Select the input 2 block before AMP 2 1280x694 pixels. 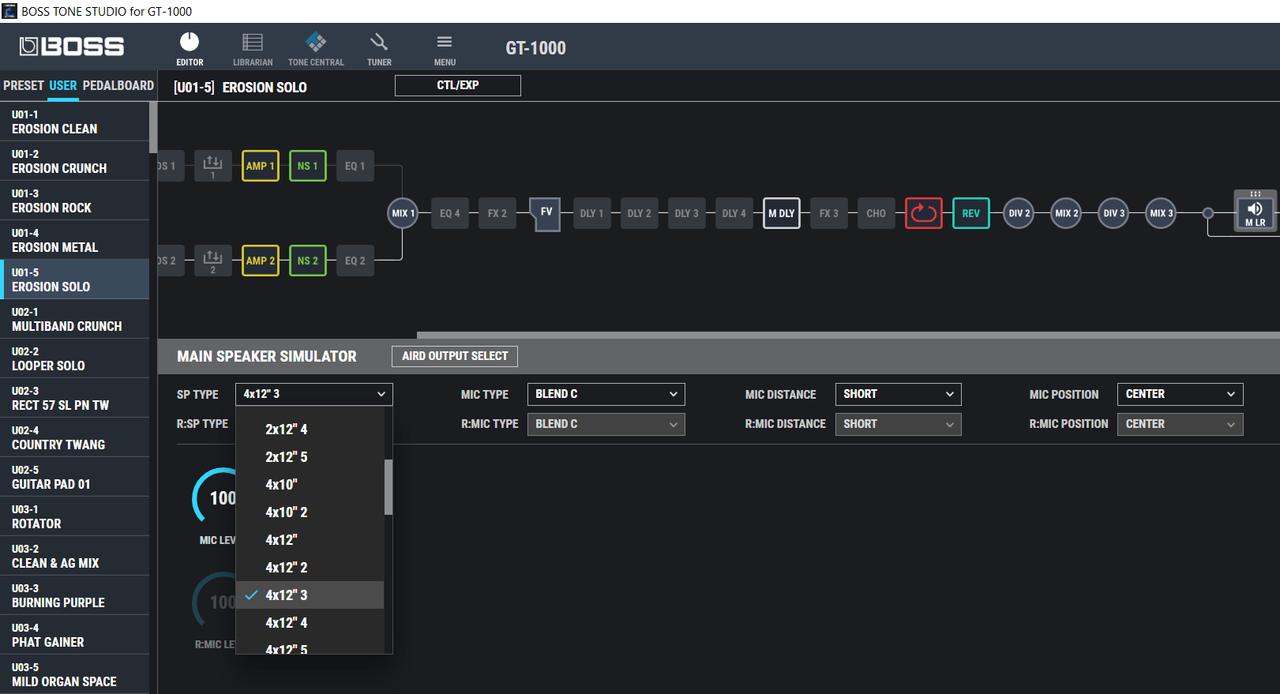pyautogui.click(x=212, y=261)
